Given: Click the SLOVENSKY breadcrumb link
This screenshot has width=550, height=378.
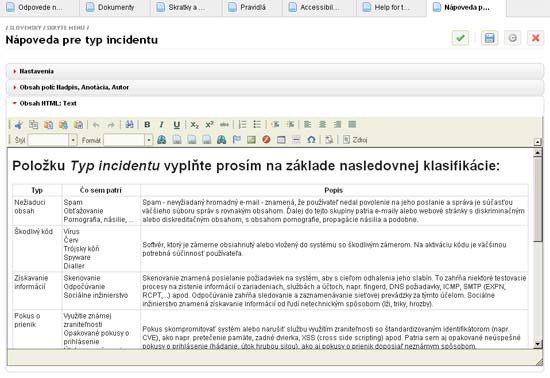Looking at the screenshot, I should coord(25,28).
